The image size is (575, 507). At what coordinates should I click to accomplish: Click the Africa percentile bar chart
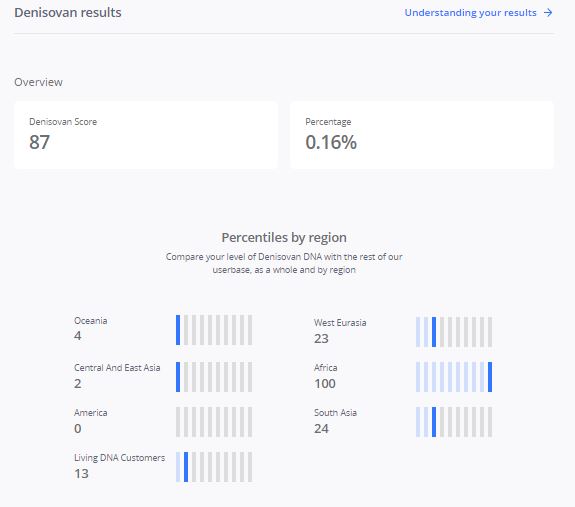tap(454, 377)
